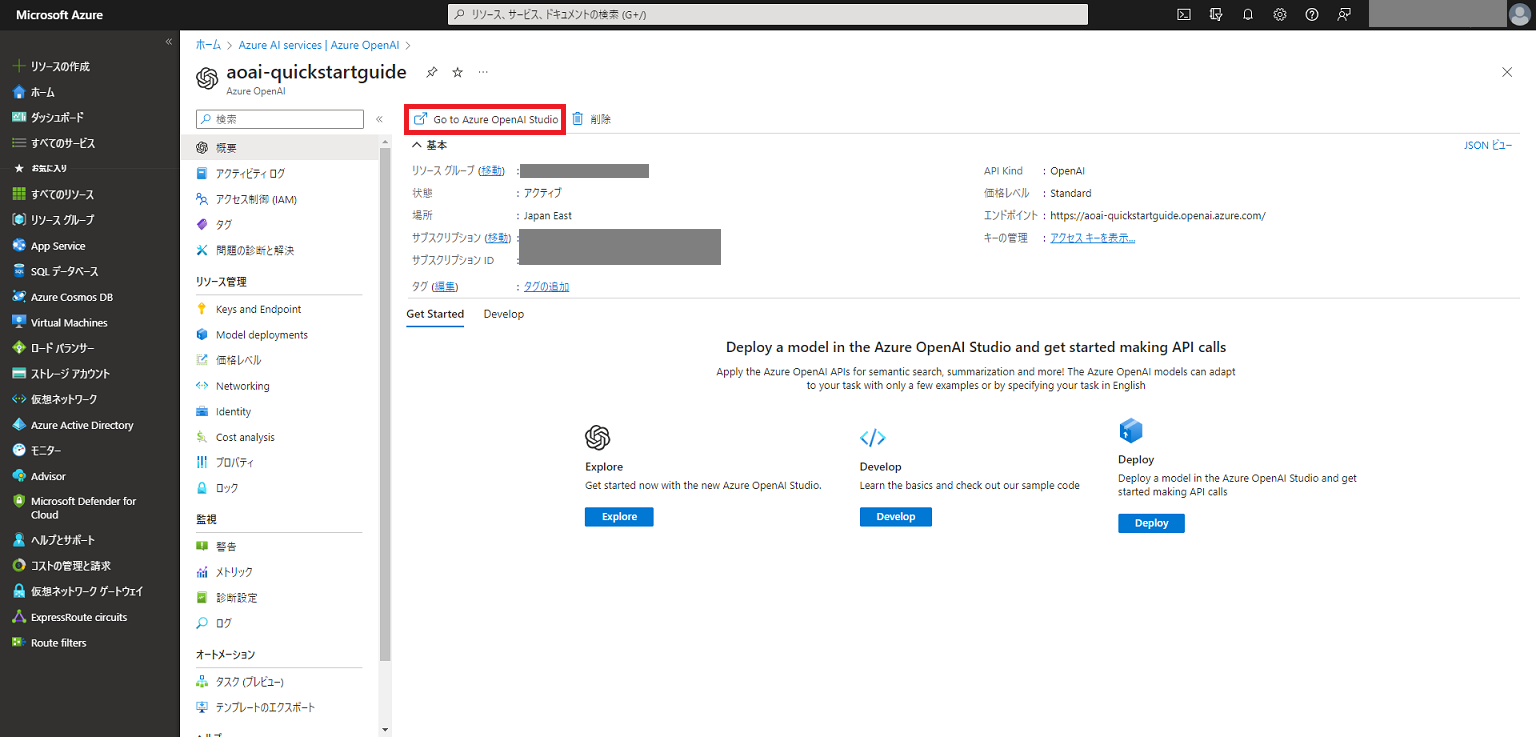Viewport: 1536px width, 737px height.
Task: Select the Get Started tab
Action: (x=435, y=314)
